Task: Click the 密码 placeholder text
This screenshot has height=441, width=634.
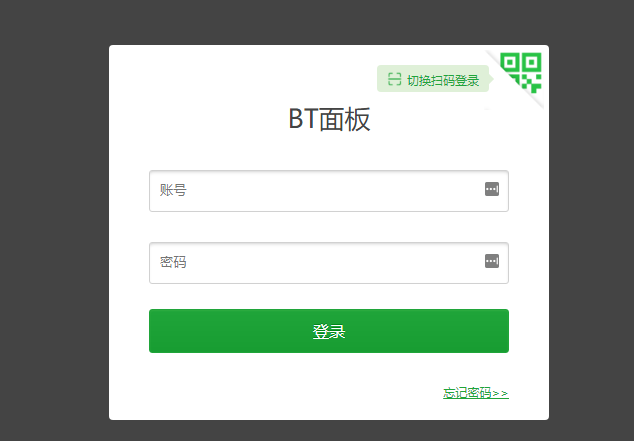Action: (173, 262)
